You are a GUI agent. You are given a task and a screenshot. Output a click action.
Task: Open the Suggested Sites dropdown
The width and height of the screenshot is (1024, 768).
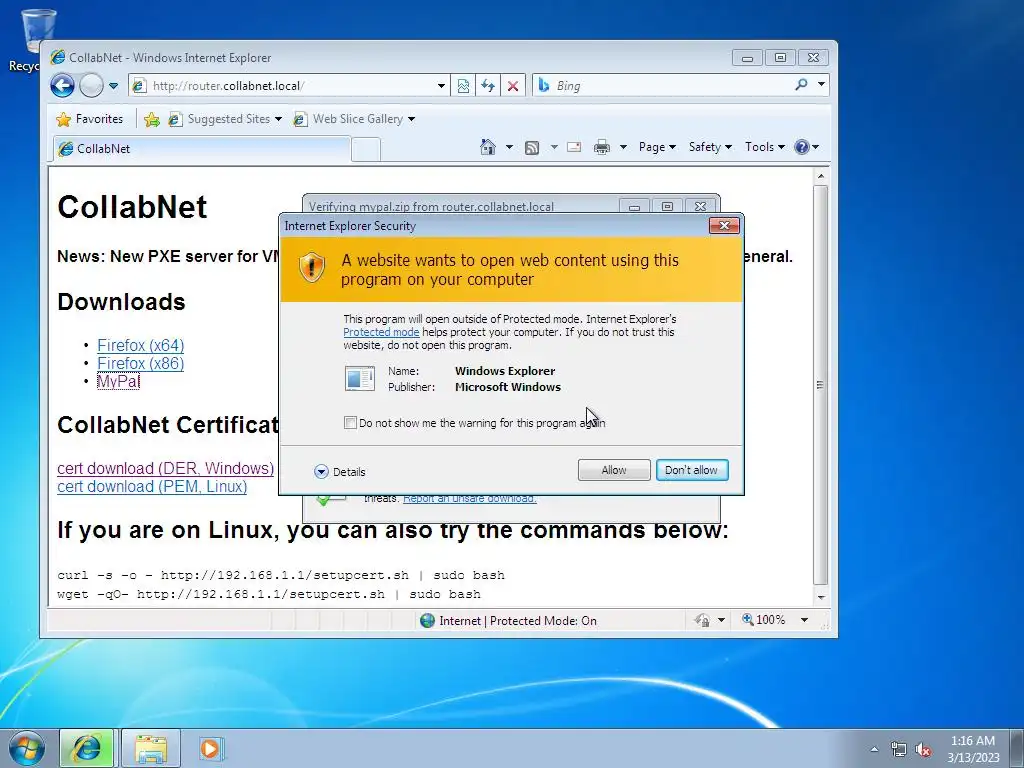coord(225,119)
